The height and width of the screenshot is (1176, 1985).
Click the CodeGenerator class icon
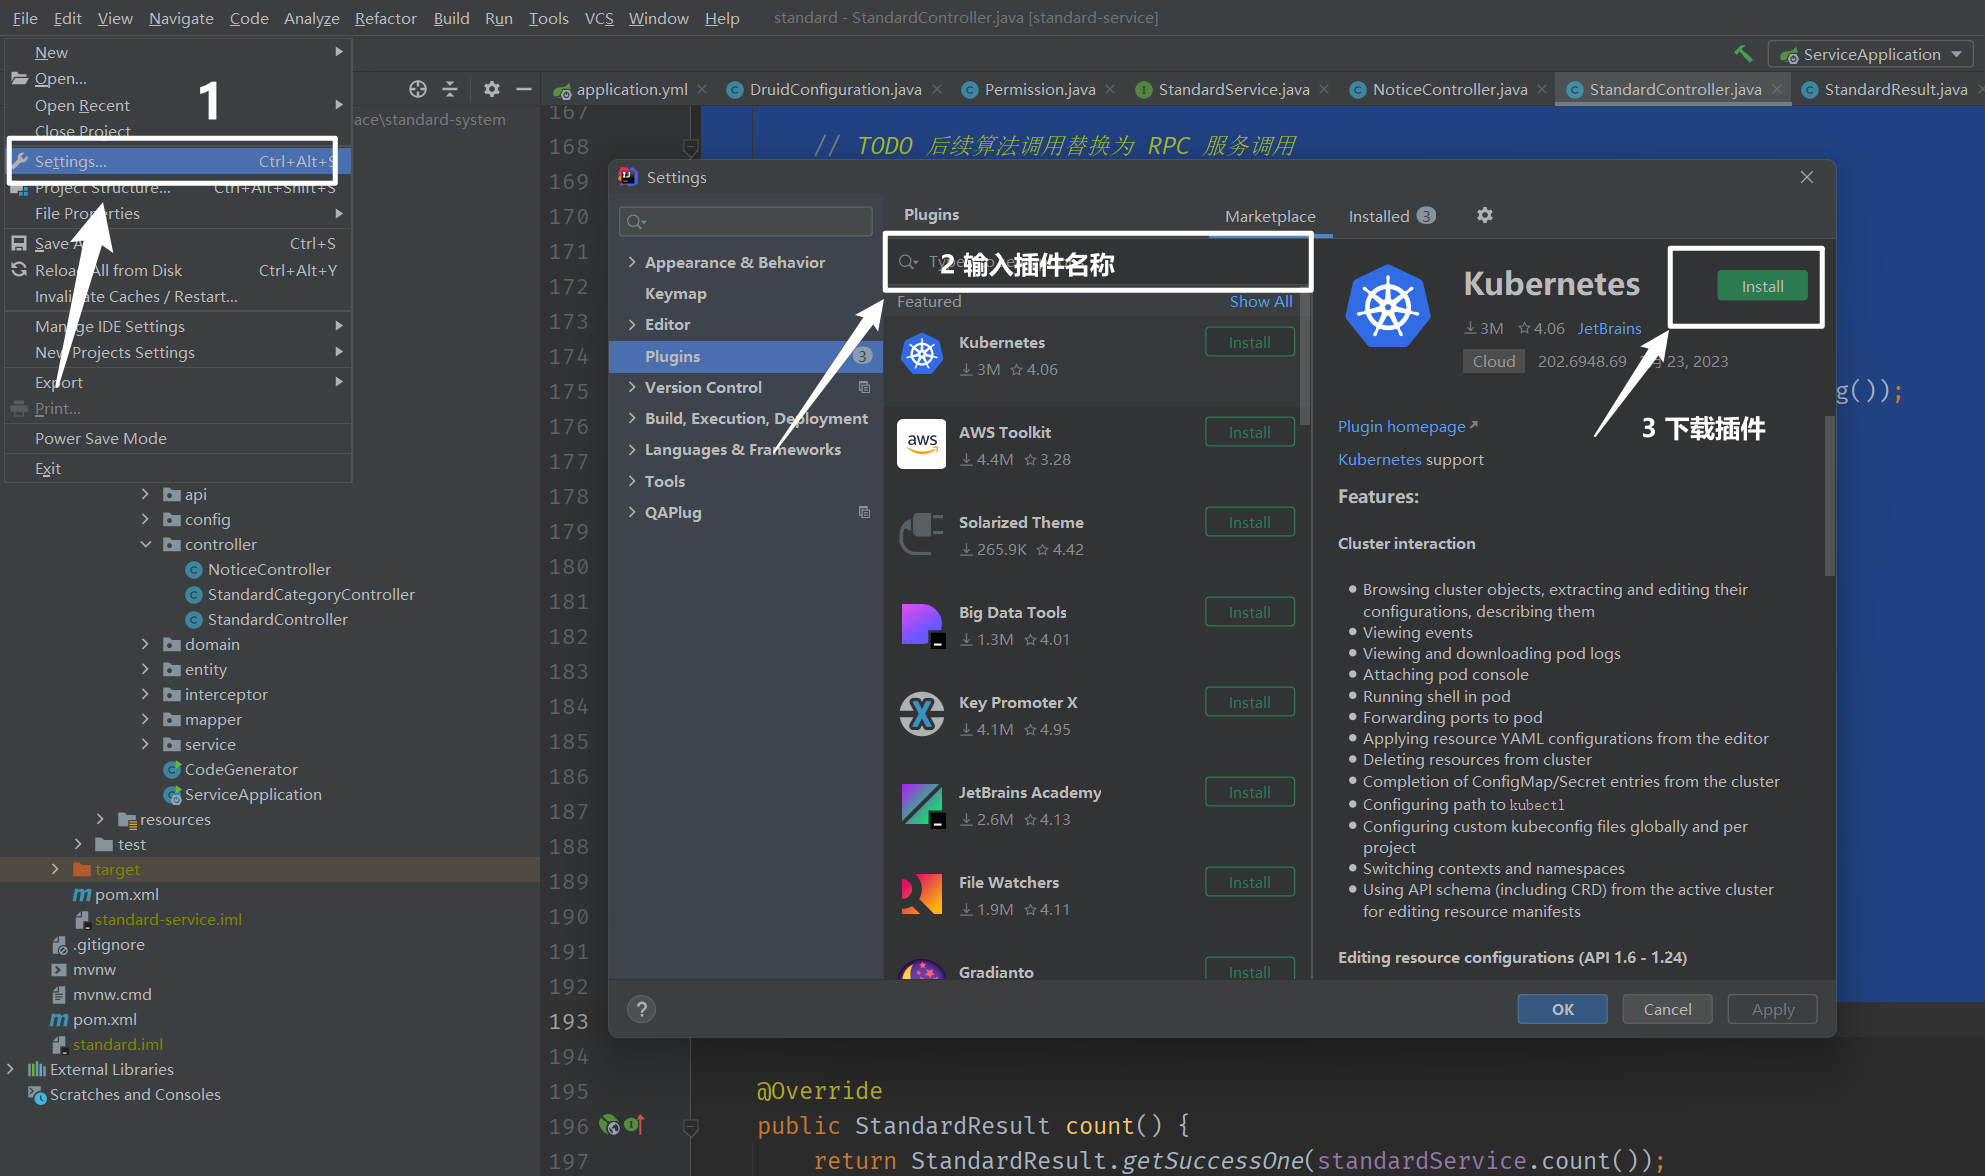click(x=172, y=769)
